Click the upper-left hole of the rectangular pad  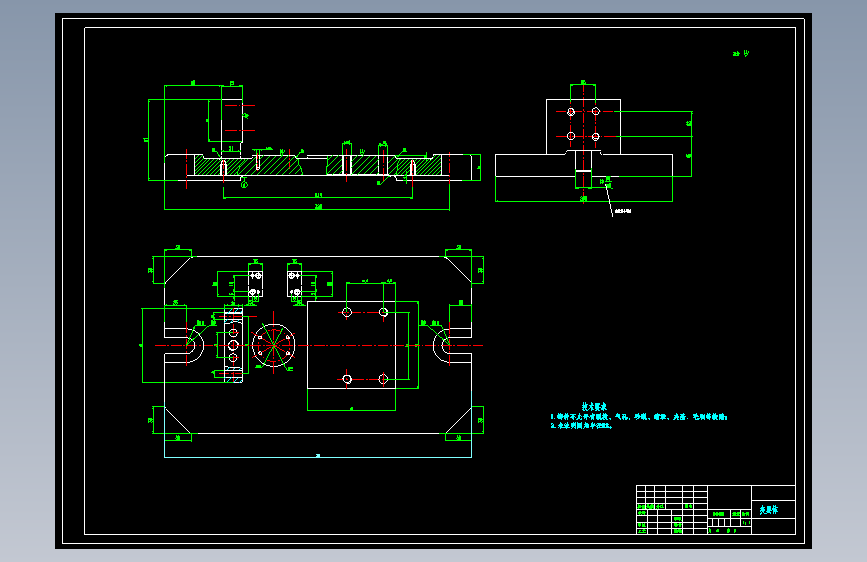[x=347, y=313]
